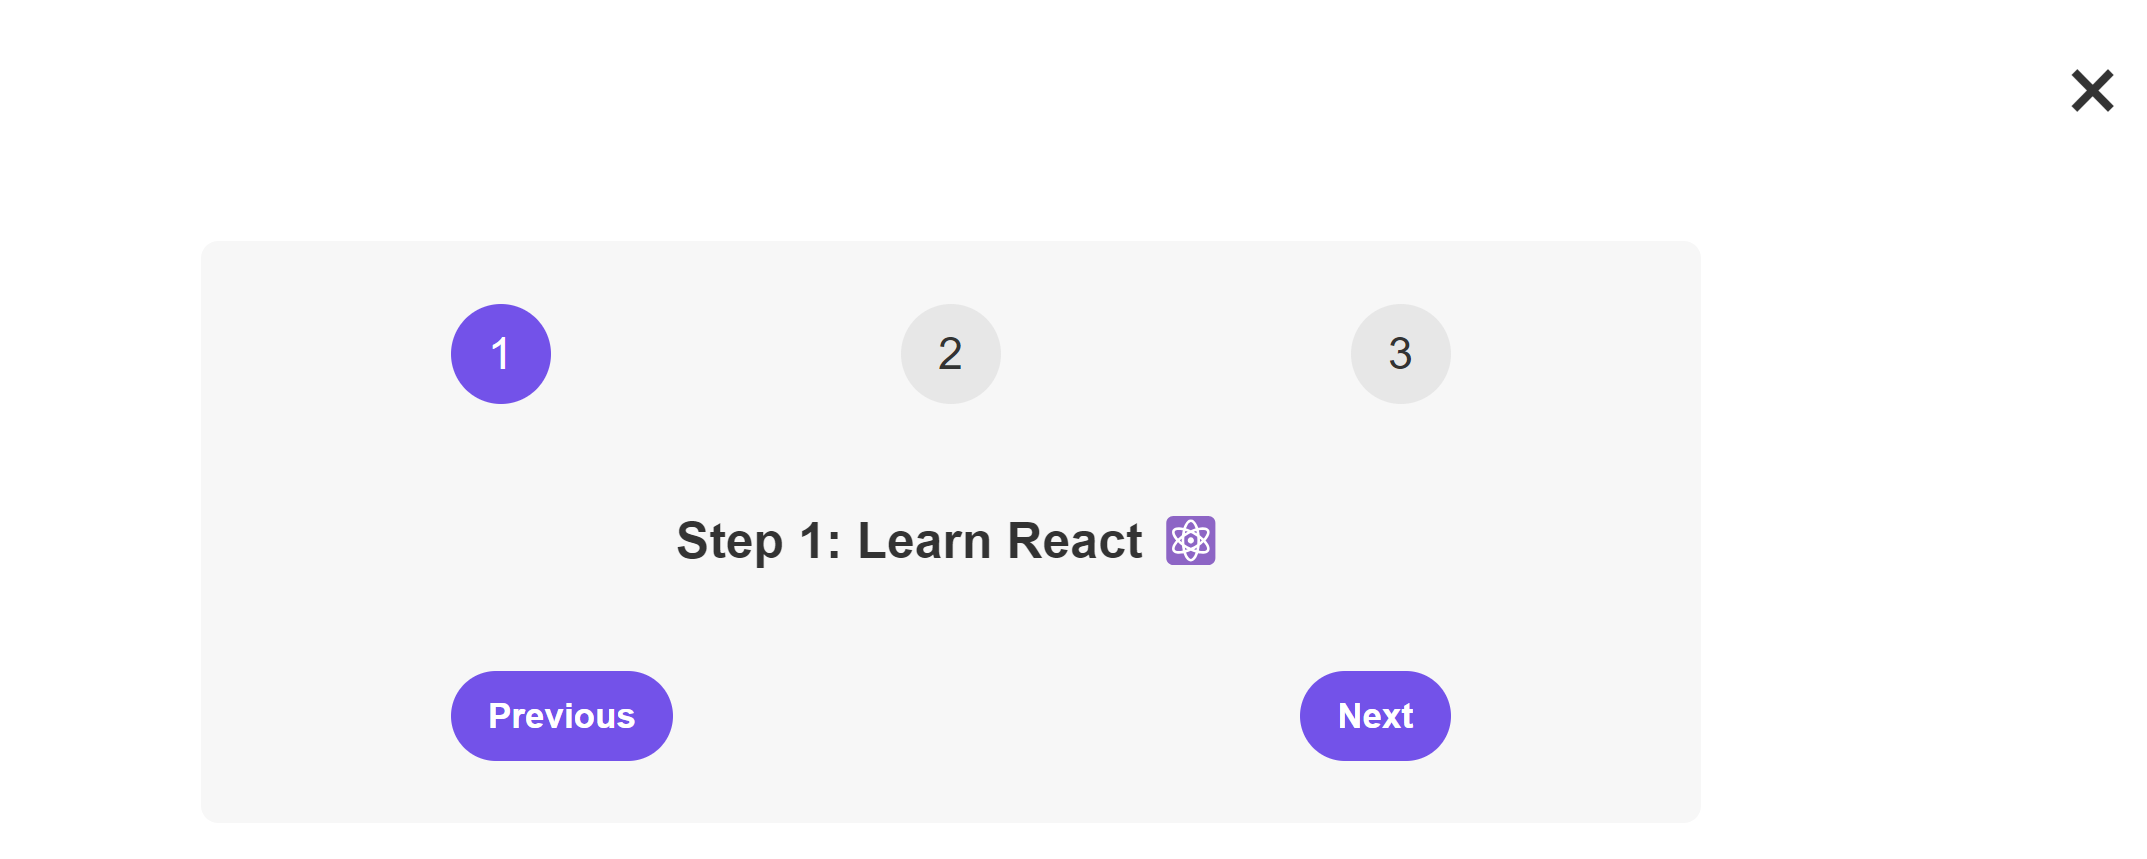The width and height of the screenshot is (2147, 859).
Task: Go back using the Previous button
Action: click(561, 715)
